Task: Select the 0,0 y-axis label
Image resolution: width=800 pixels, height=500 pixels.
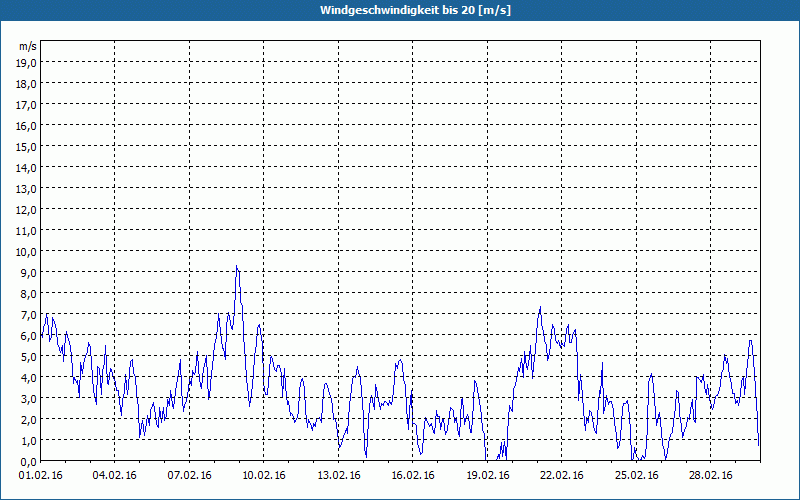Action: pyautogui.click(x=27, y=461)
